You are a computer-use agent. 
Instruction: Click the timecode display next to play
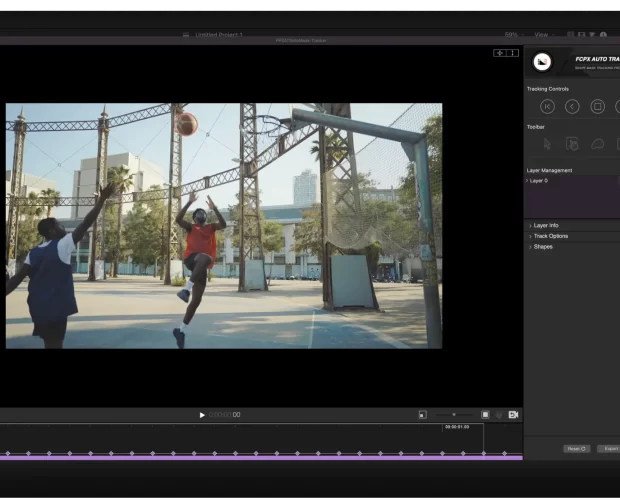(x=225, y=415)
